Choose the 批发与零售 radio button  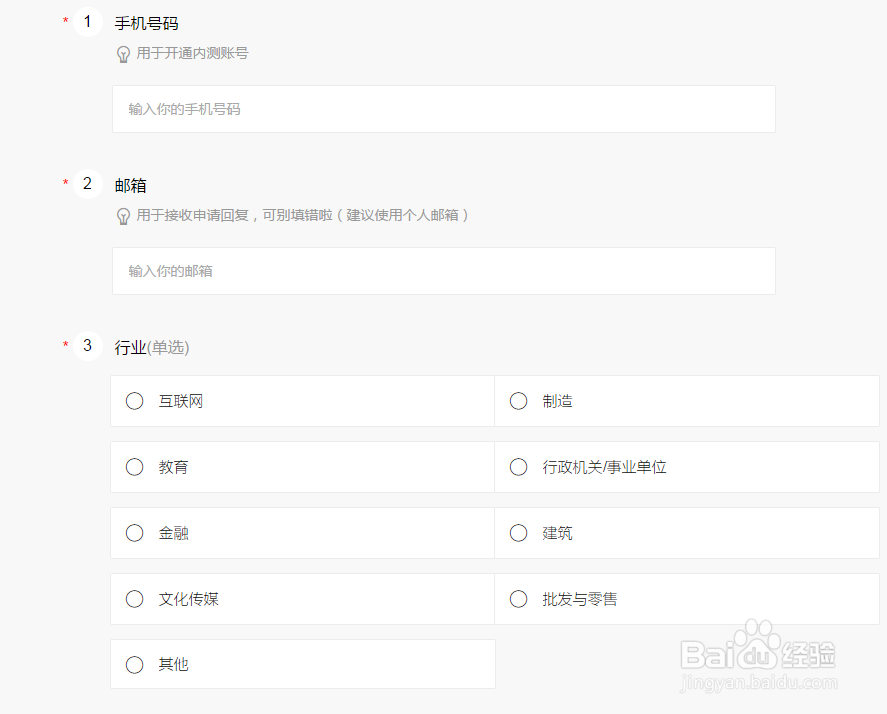pyautogui.click(x=519, y=599)
